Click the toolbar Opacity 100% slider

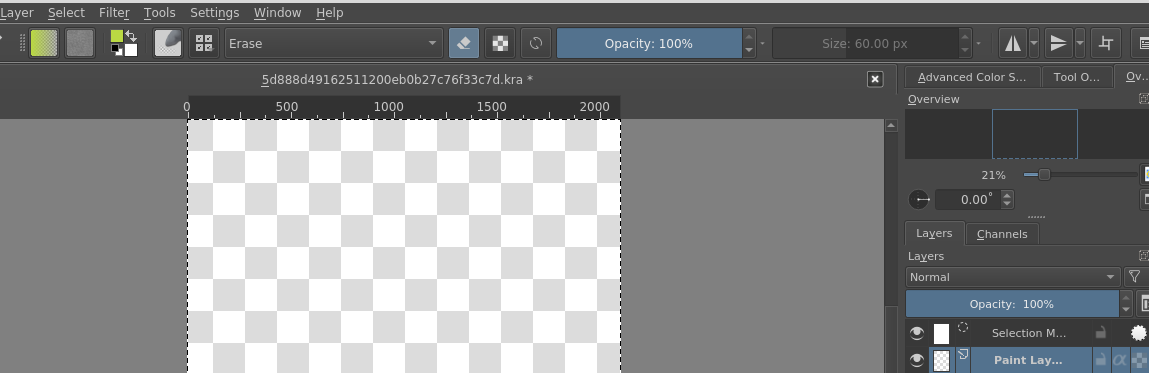click(649, 43)
